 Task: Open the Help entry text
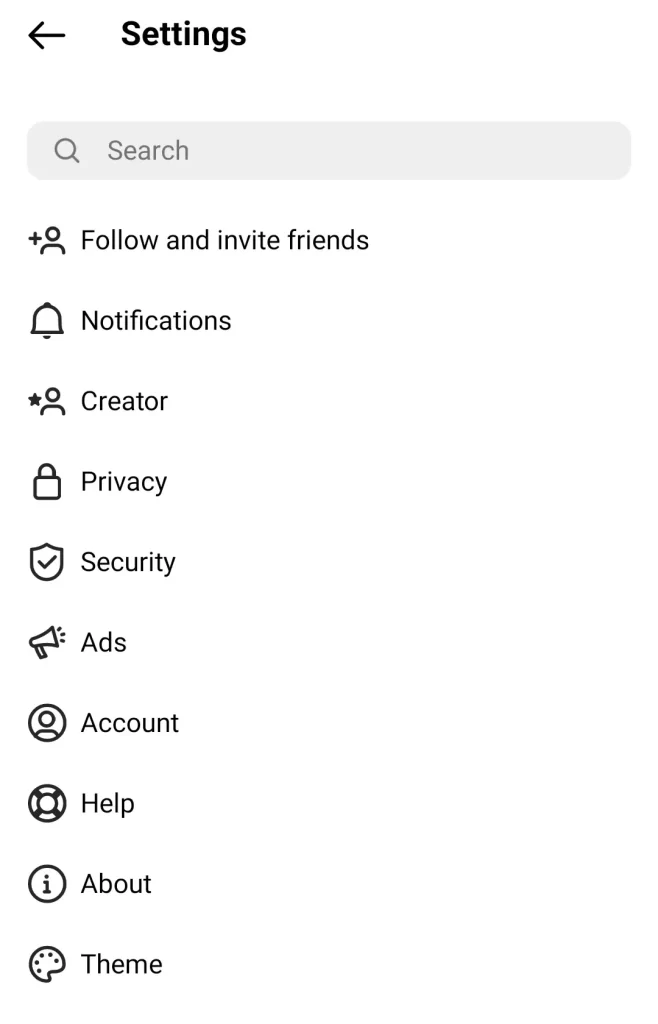click(x=108, y=803)
